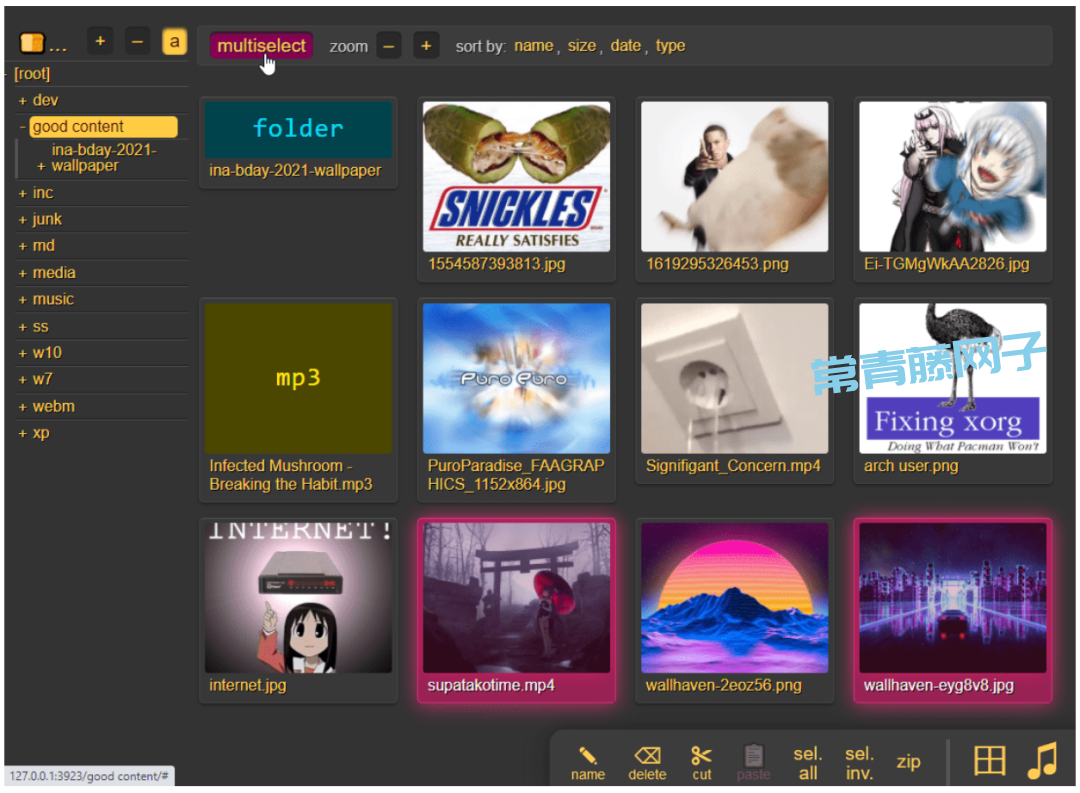Toggle the multiselect mode button
1080x793 pixels.
coord(261,46)
